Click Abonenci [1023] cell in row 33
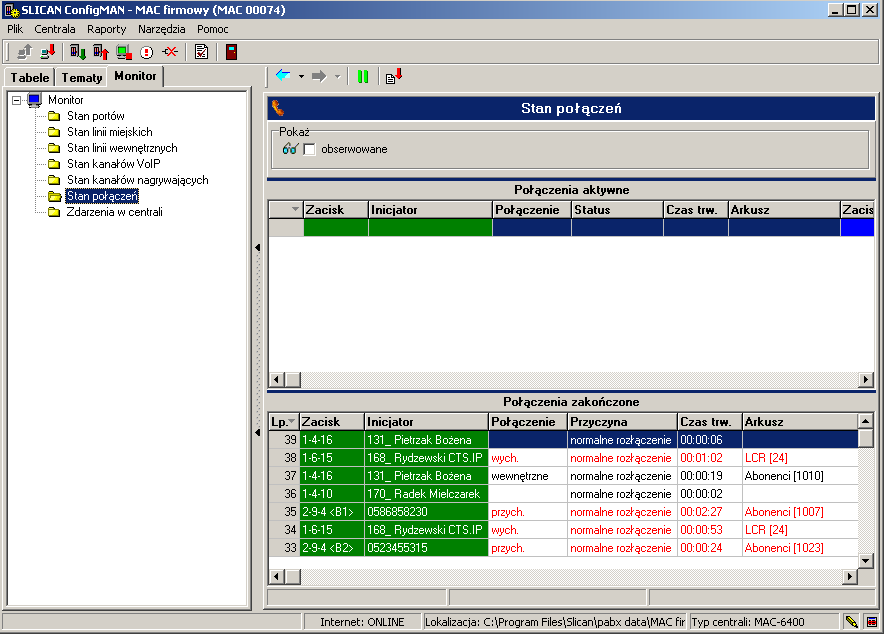 [x=800, y=548]
